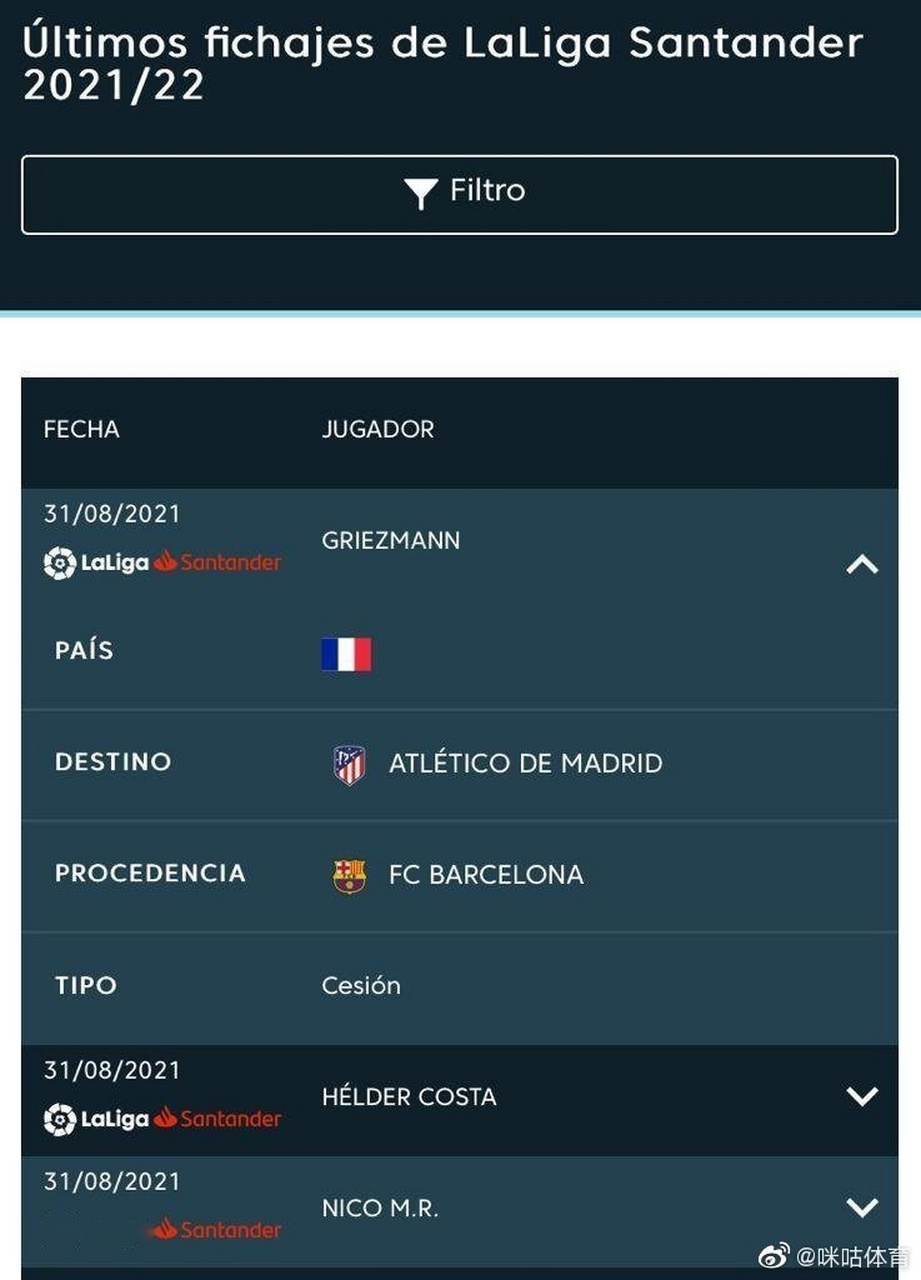The height and width of the screenshot is (1280, 921).
Task: Click the Cesión transfer type value
Action: point(361,986)
